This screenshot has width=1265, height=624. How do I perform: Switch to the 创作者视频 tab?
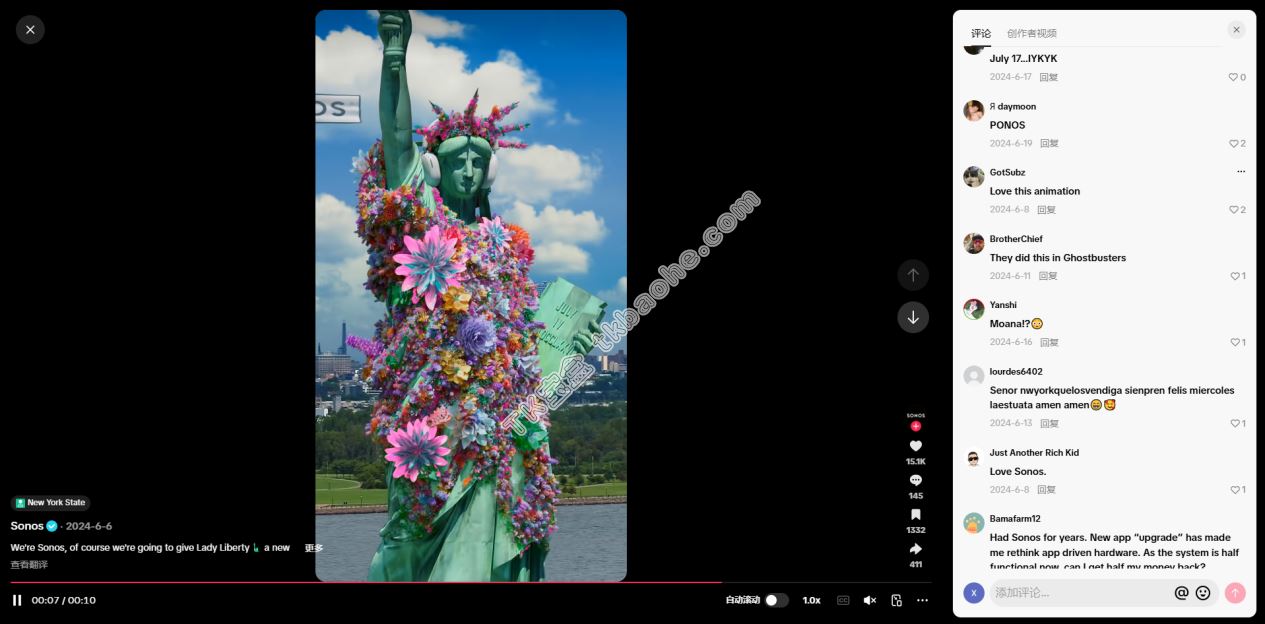(1032, 33)
